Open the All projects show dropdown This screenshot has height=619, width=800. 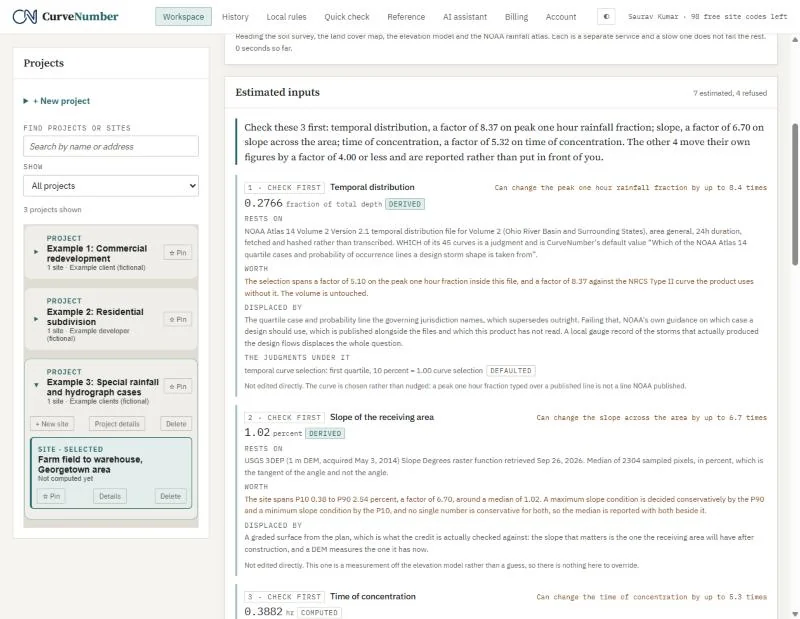[x=111, y=186]
